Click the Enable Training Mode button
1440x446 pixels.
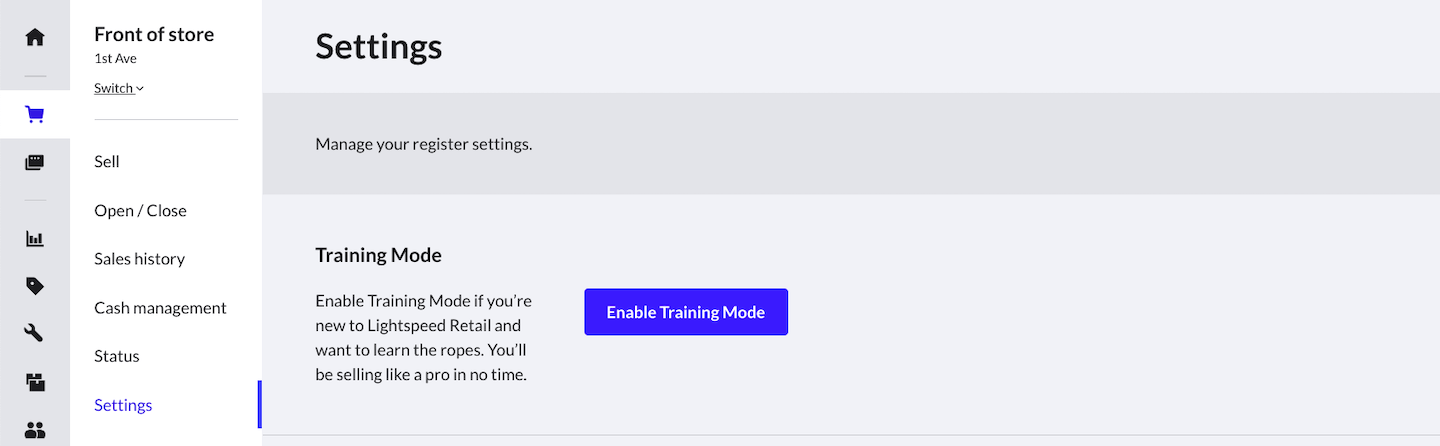[686, 312]
